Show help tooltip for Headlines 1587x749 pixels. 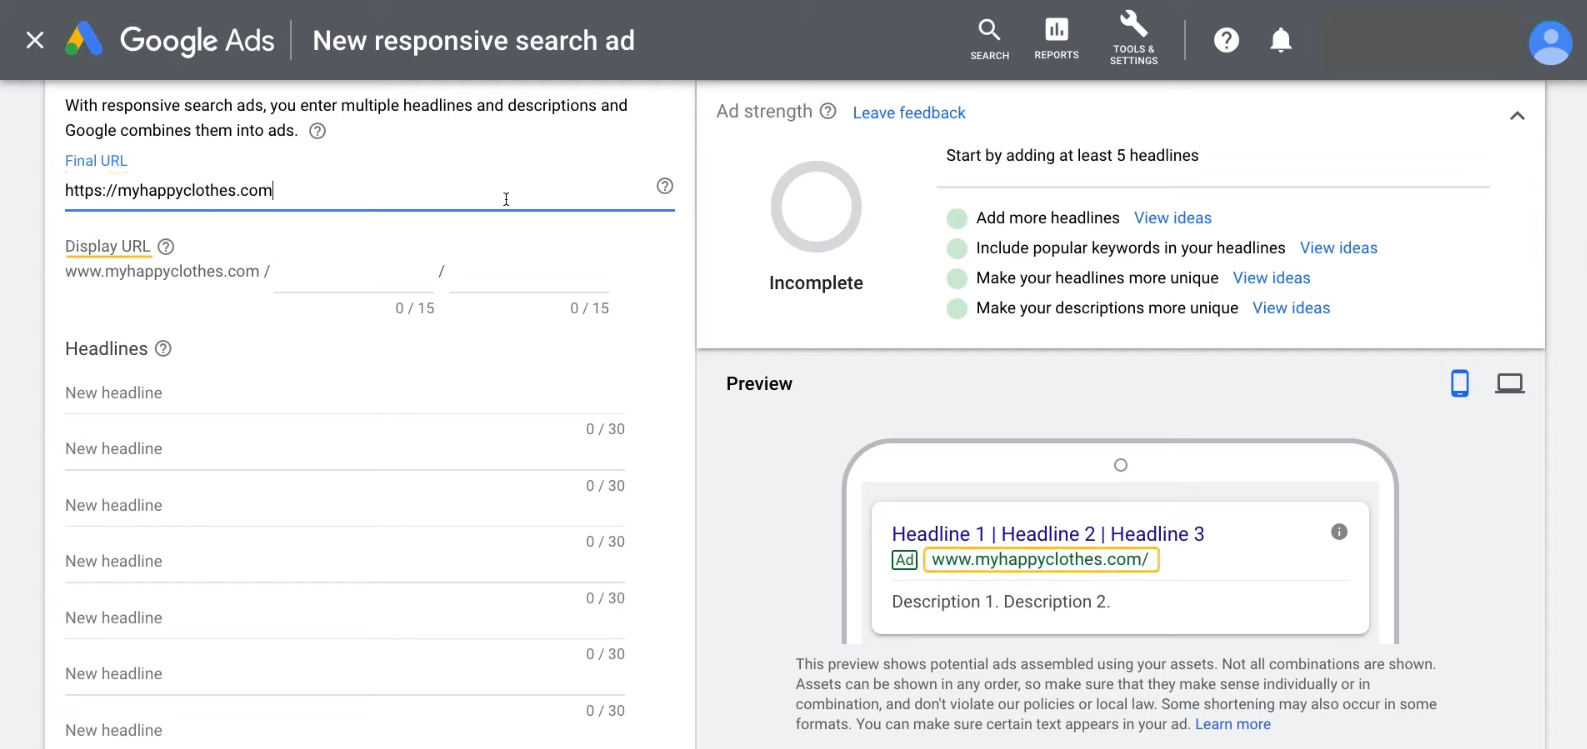[163, 349]
